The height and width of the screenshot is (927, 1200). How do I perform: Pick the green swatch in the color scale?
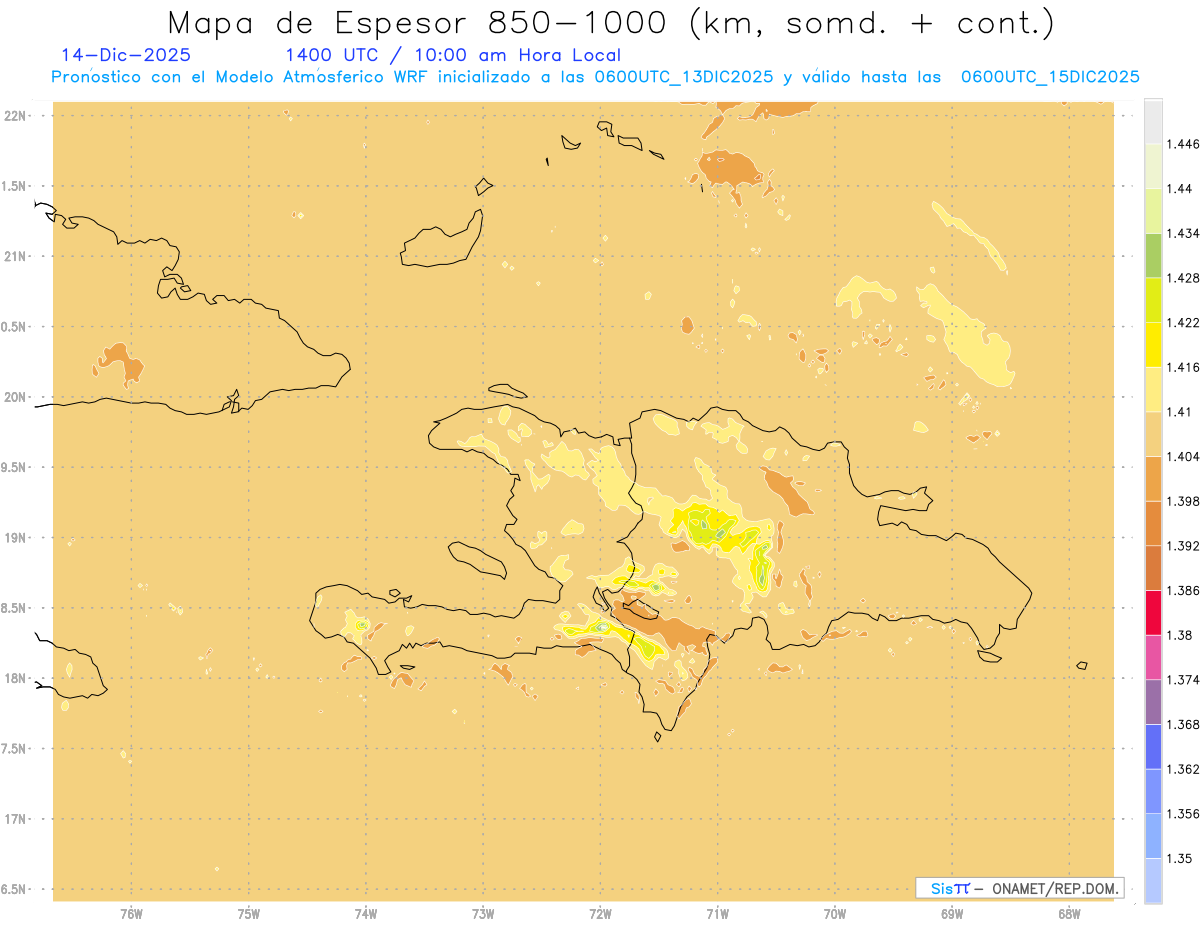1153,255
